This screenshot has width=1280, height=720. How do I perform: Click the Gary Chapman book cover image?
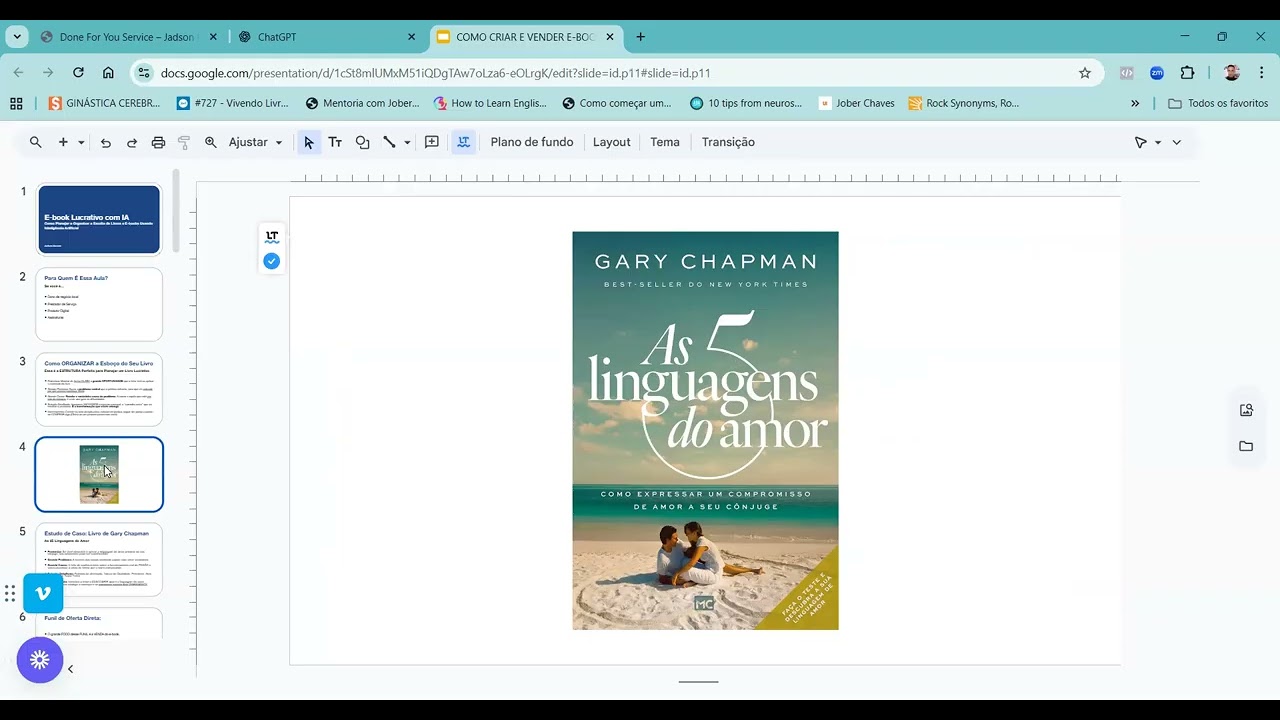point(705,431)
